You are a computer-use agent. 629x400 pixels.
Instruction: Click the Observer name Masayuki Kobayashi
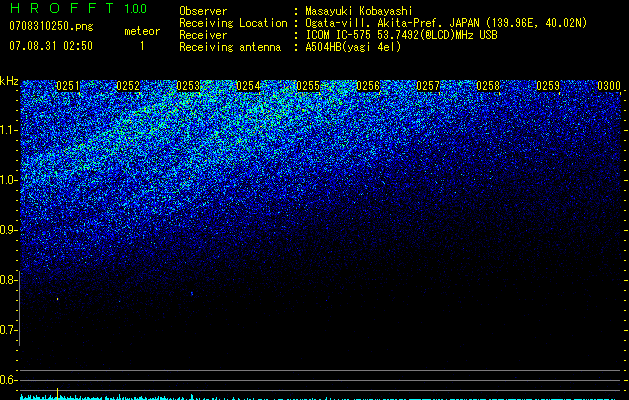click(x=359, y=11)
